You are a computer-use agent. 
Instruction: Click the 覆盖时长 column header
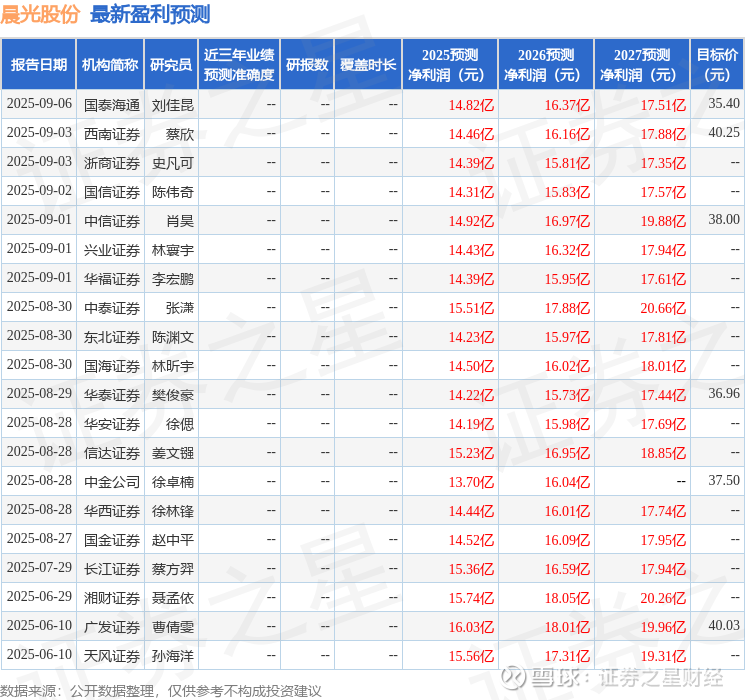point(368,64)
